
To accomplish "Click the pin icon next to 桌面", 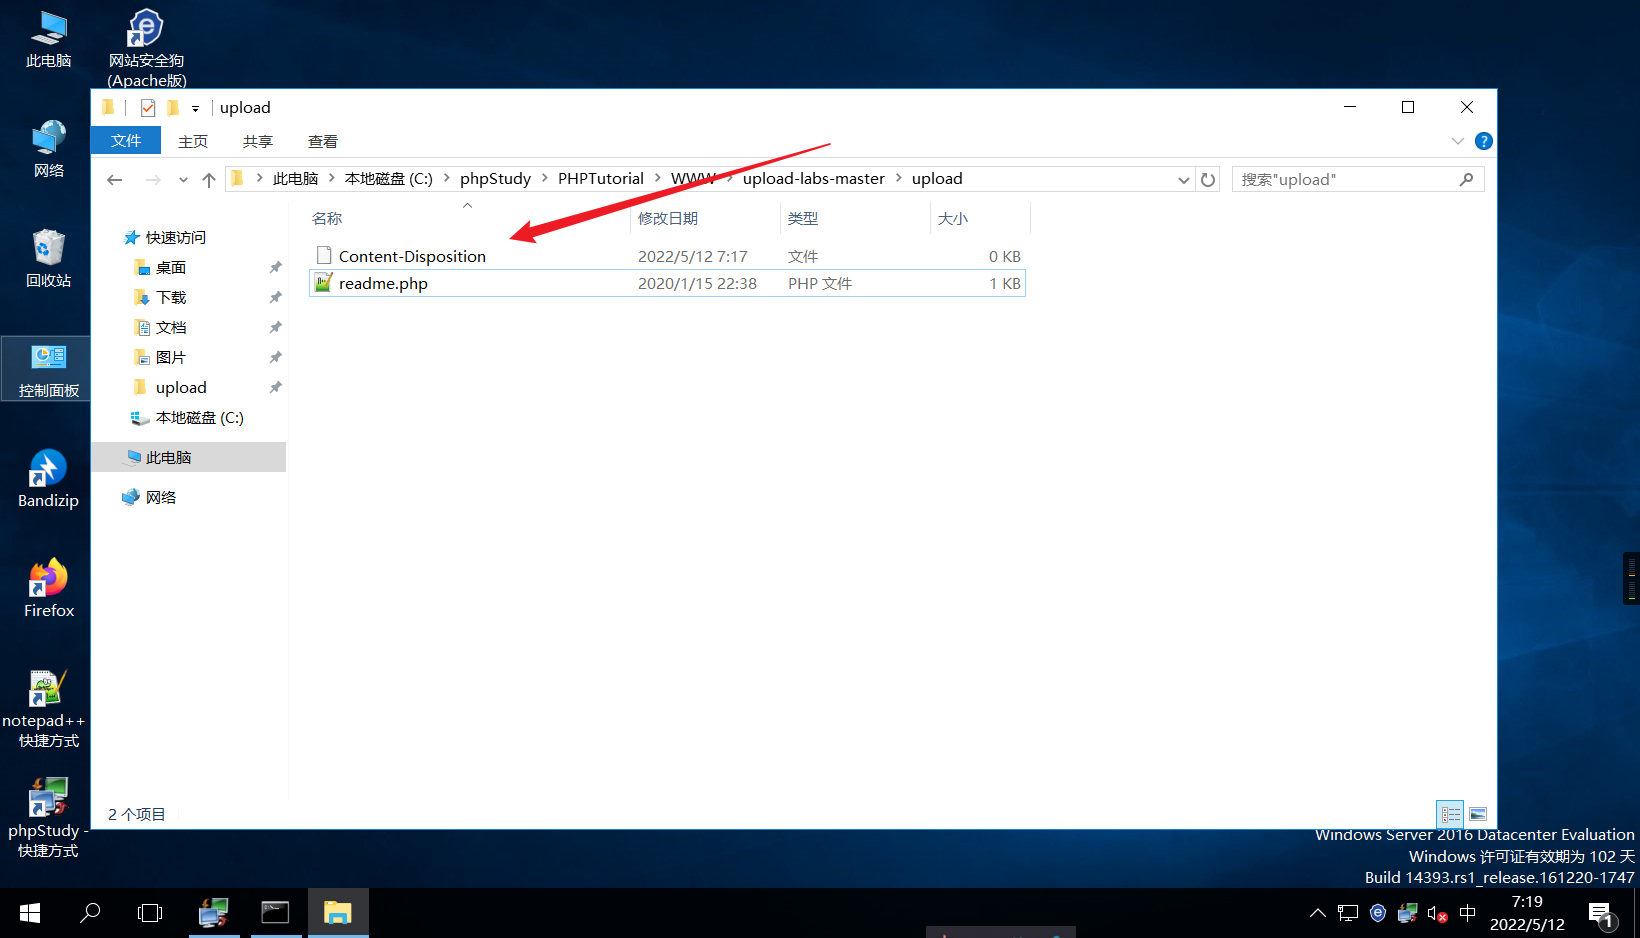I will click(x=275, y=268).
